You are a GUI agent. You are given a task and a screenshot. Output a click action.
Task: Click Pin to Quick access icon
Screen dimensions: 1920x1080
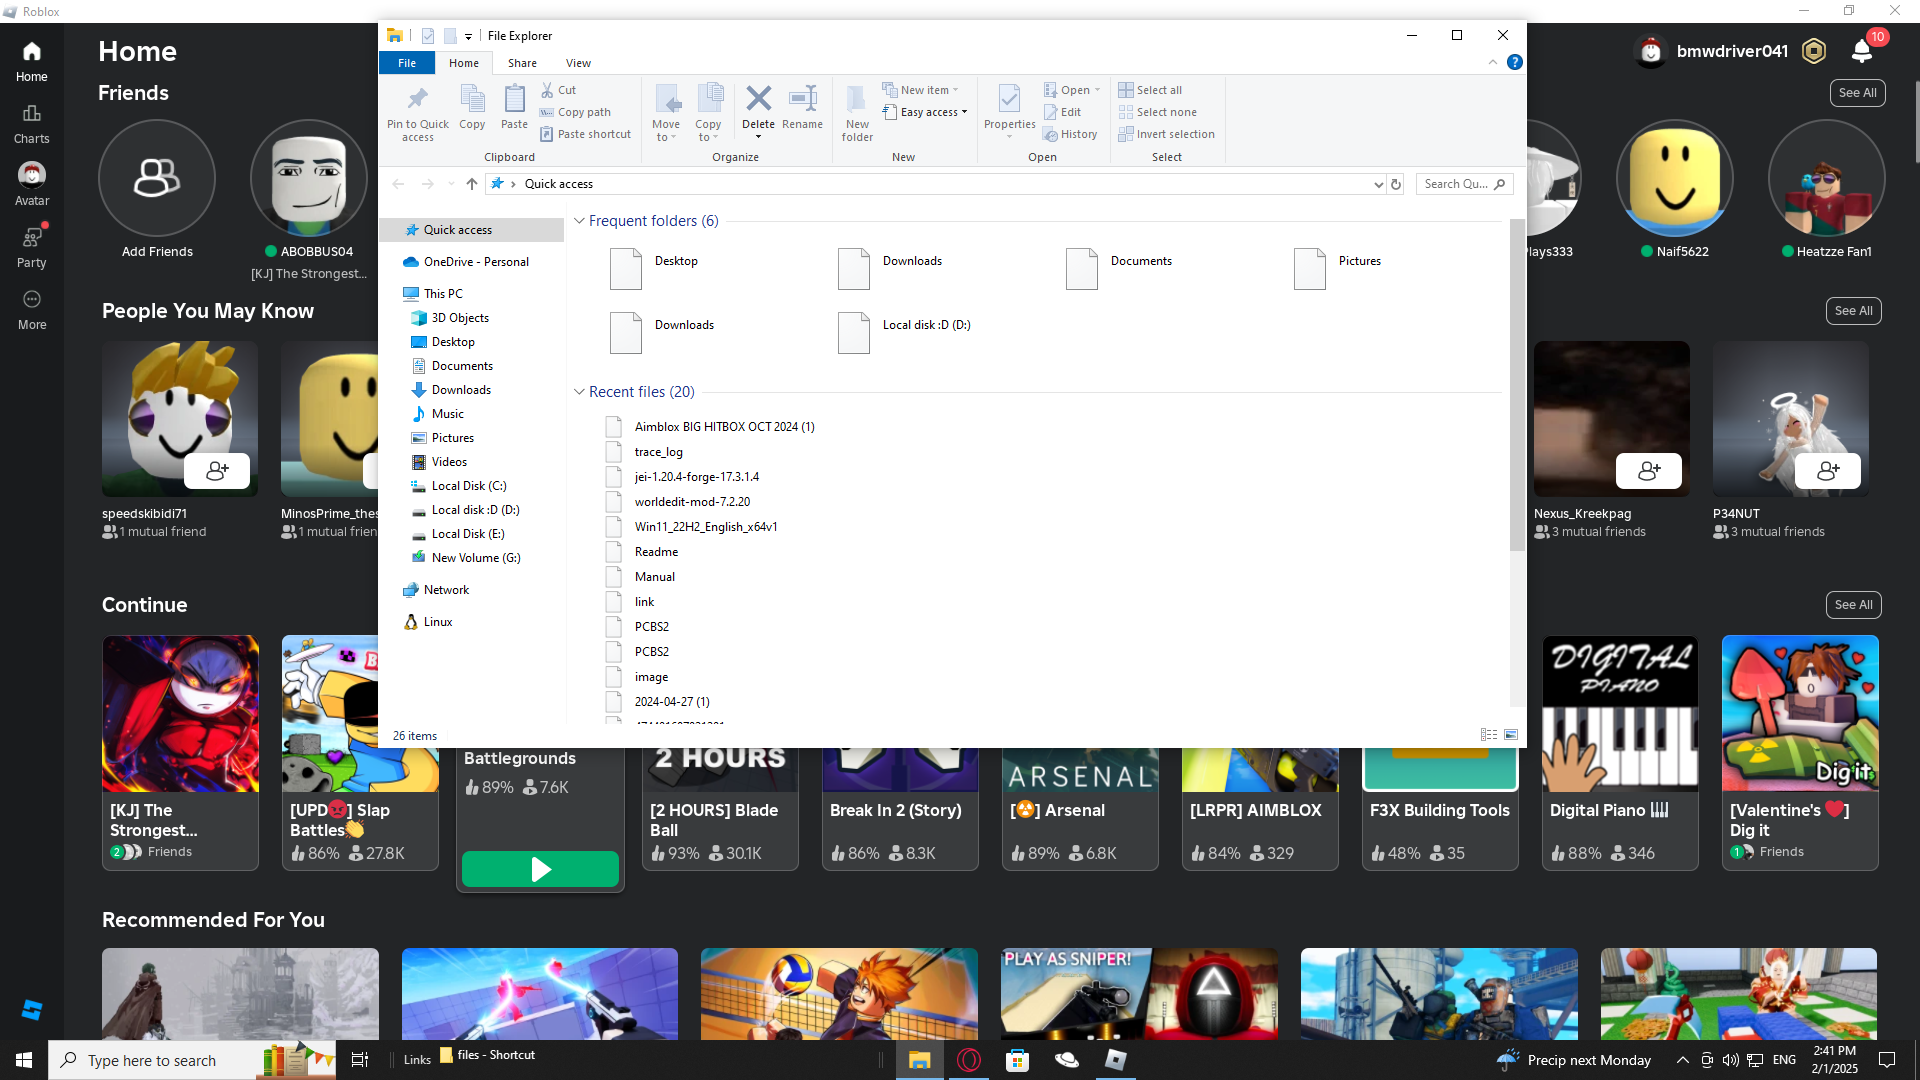coord(417,99)
